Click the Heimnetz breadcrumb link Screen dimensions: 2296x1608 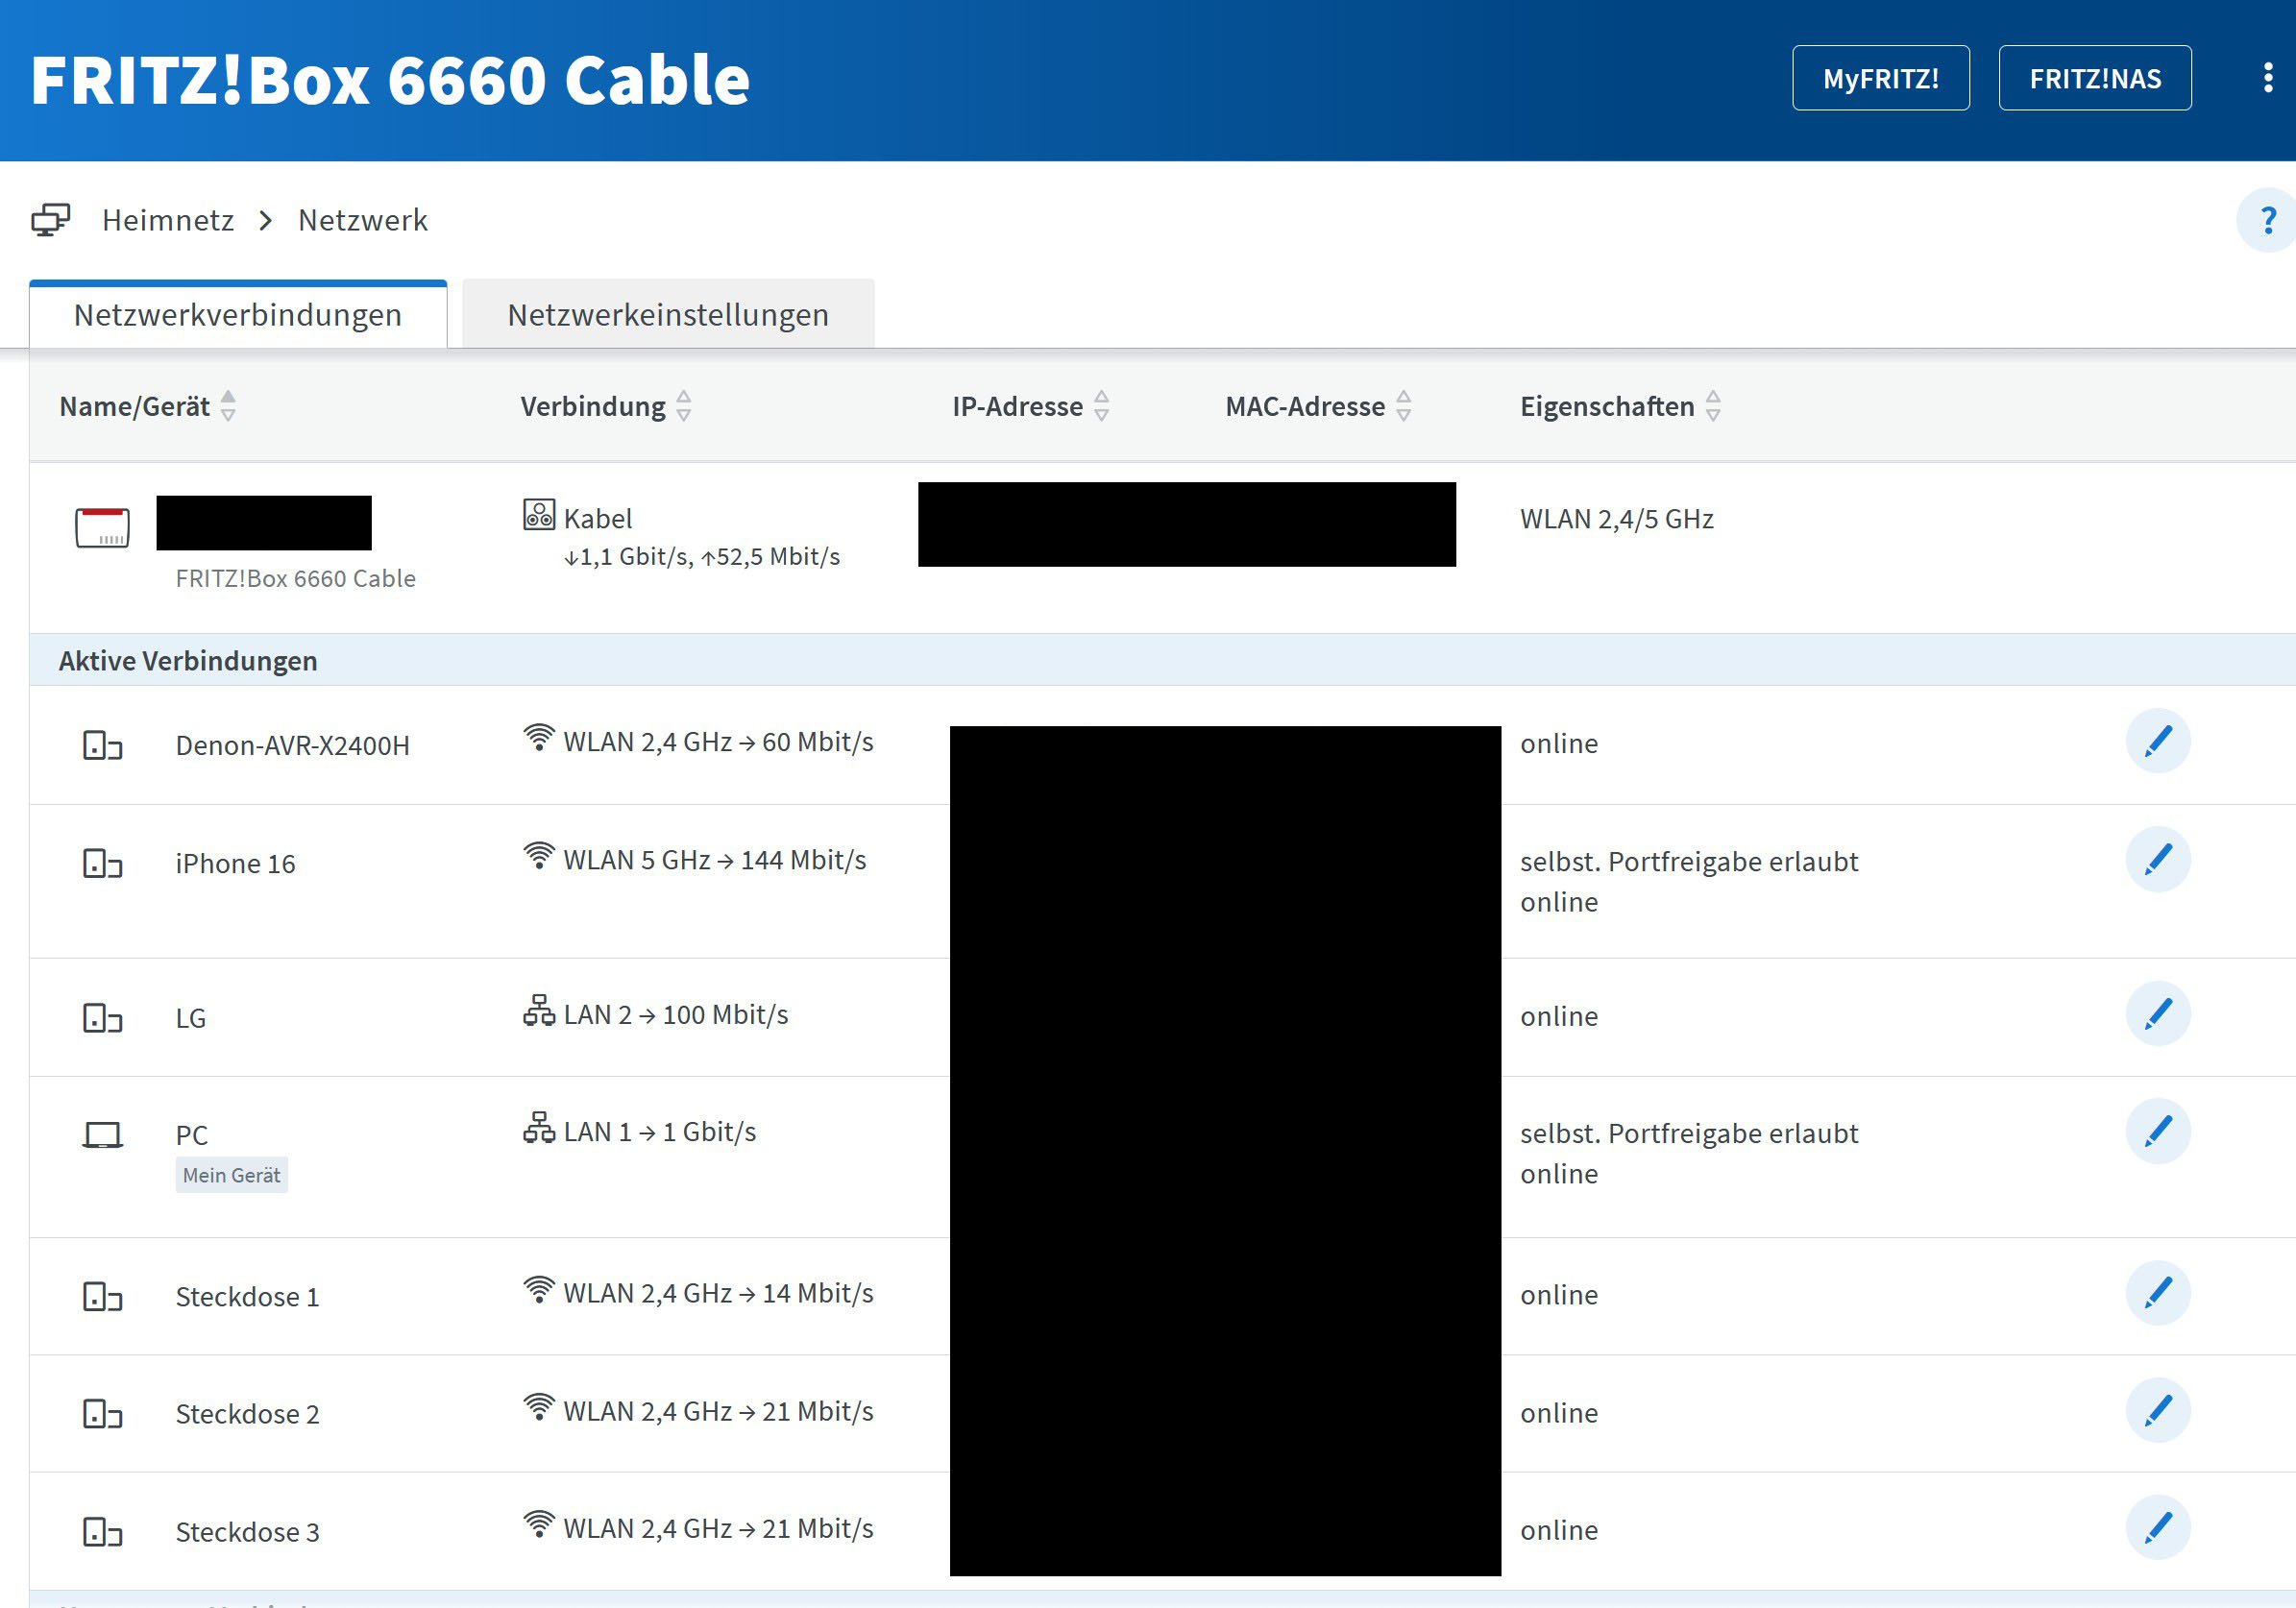[168, 220]
